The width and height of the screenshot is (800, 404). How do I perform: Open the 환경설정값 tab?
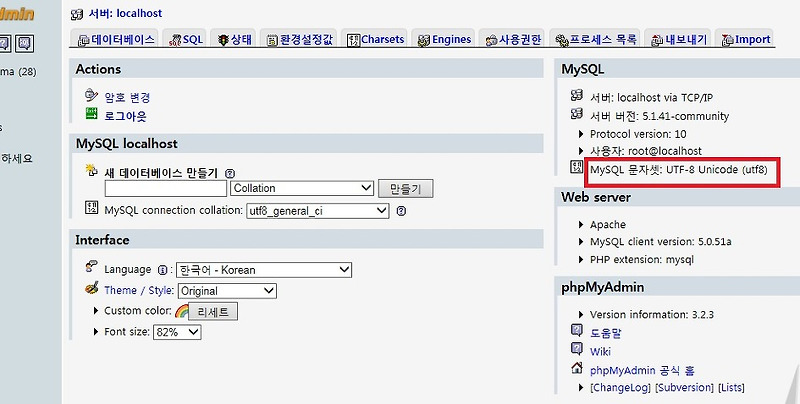click(x=299, y=39)
